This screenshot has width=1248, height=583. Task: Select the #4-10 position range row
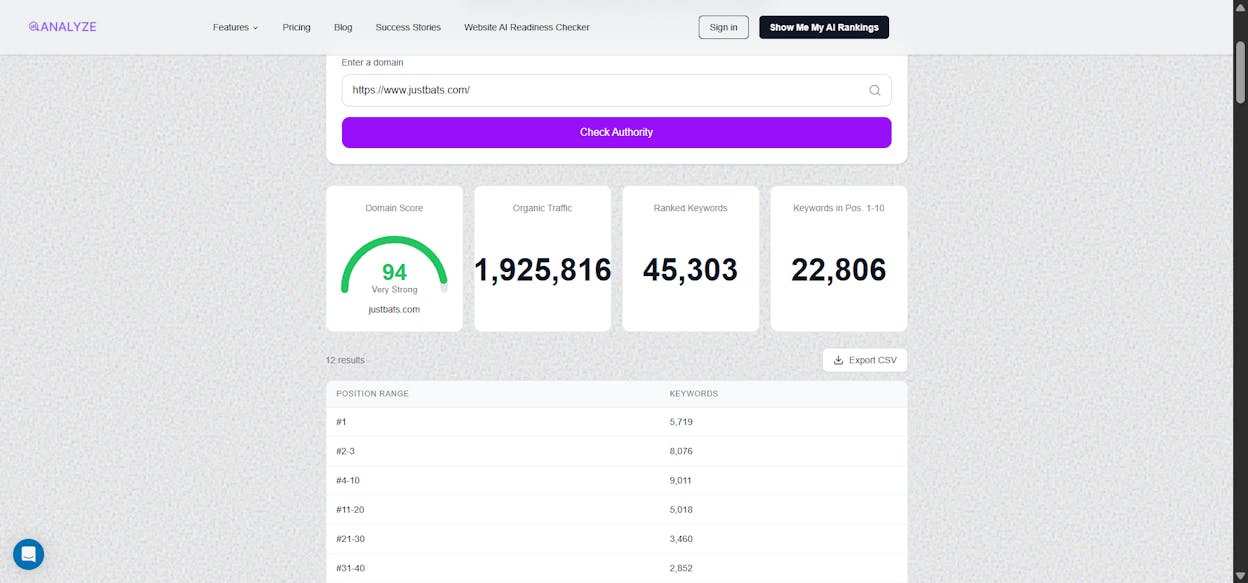(x=616, y=480)
